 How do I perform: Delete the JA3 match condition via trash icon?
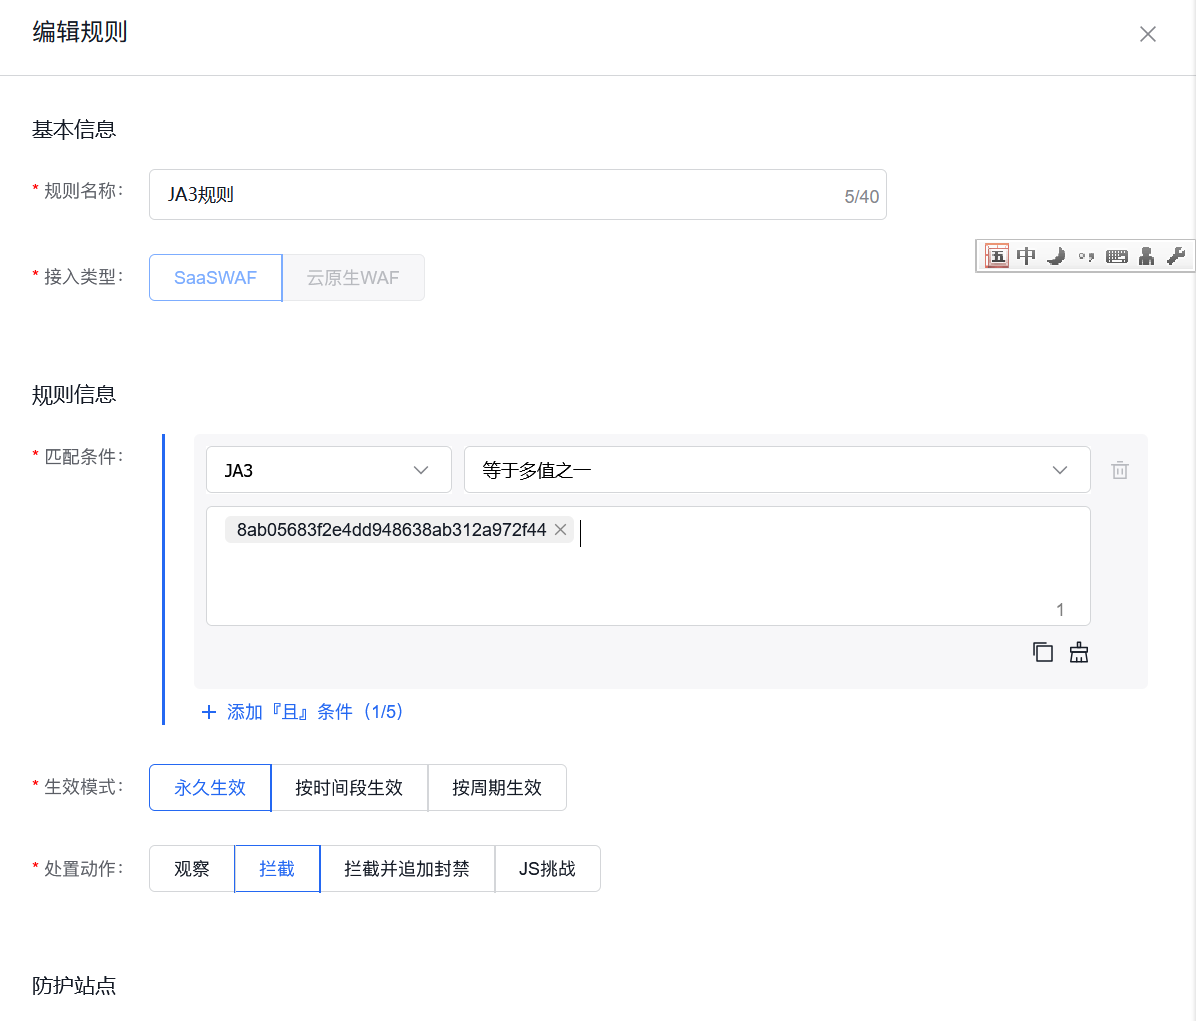click(1120, 469)
